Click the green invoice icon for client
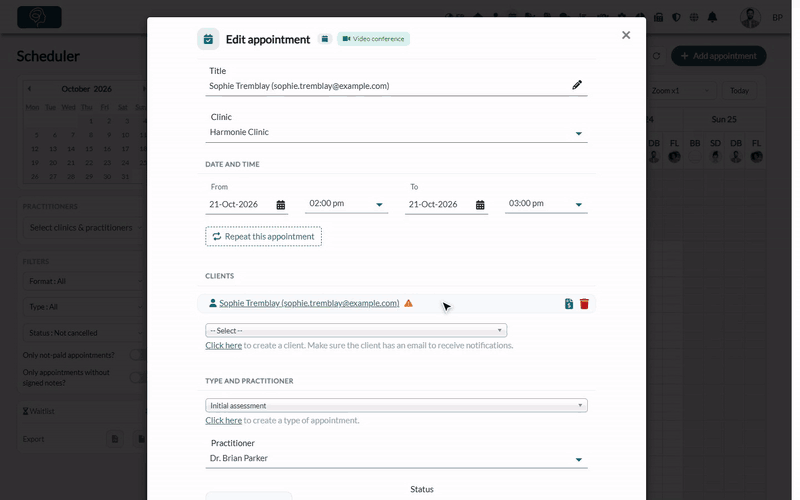Image resolution: width=800 pixels, height=500 pixels. (569, 304)
